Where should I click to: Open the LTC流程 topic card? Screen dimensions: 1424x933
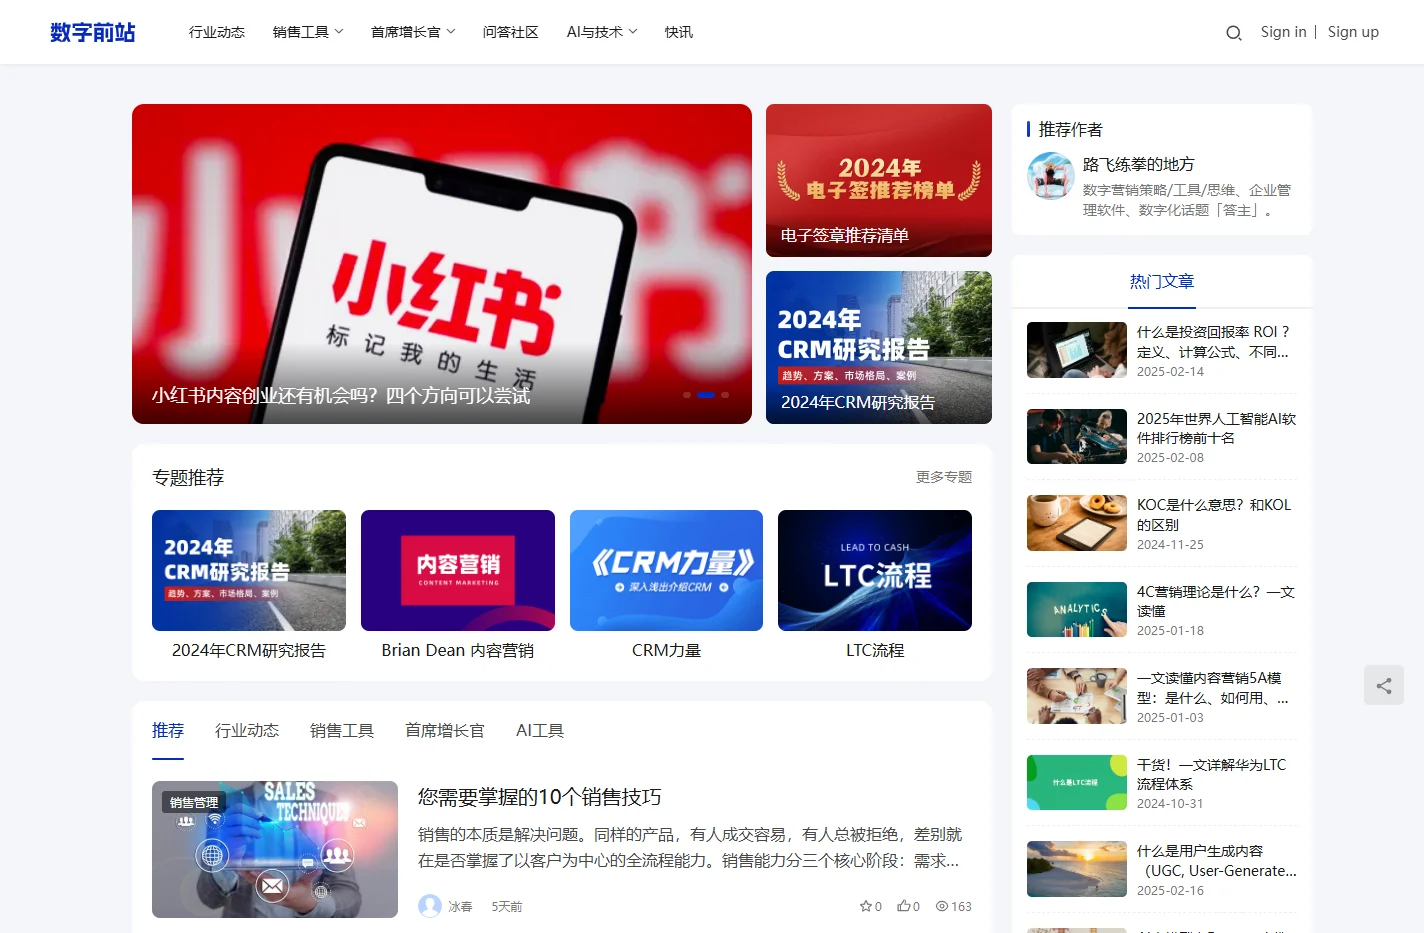[875, 585]
